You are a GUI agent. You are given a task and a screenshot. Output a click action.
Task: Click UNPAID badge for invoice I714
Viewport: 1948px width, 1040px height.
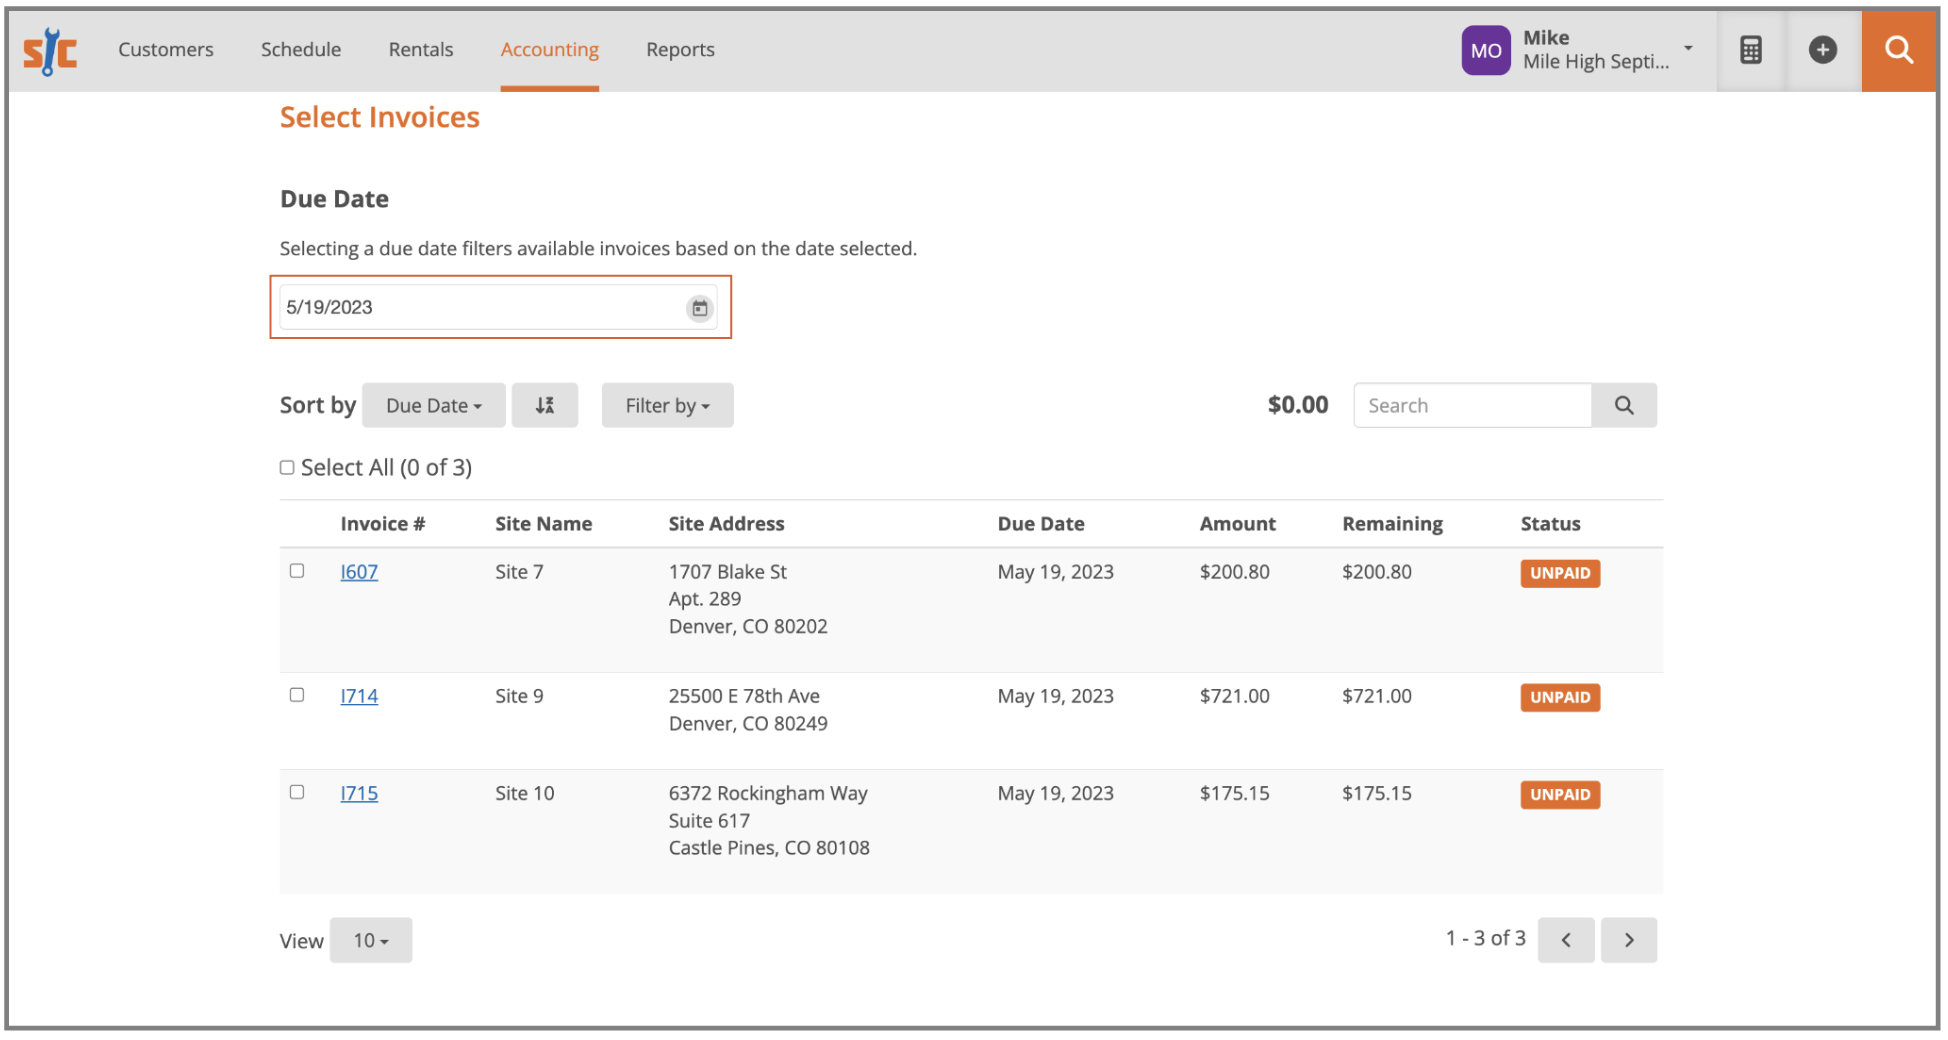1560,697
